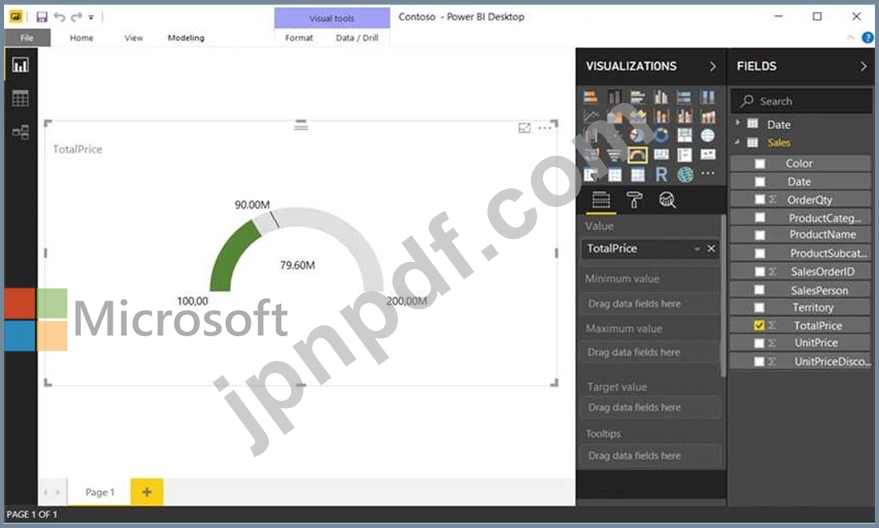Expand the Date table in Fields
Screen dimensions: 879x528
[x=738, y=123]
